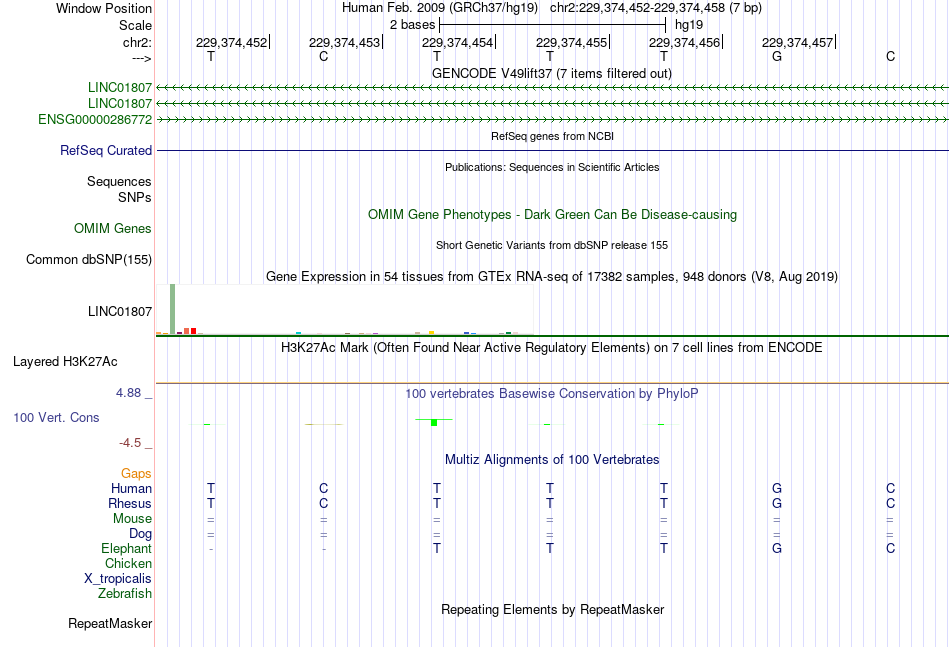The image size is (950, 647).
Task: Click base G in the Rhesus alignment row
Action: click(777, 503)
